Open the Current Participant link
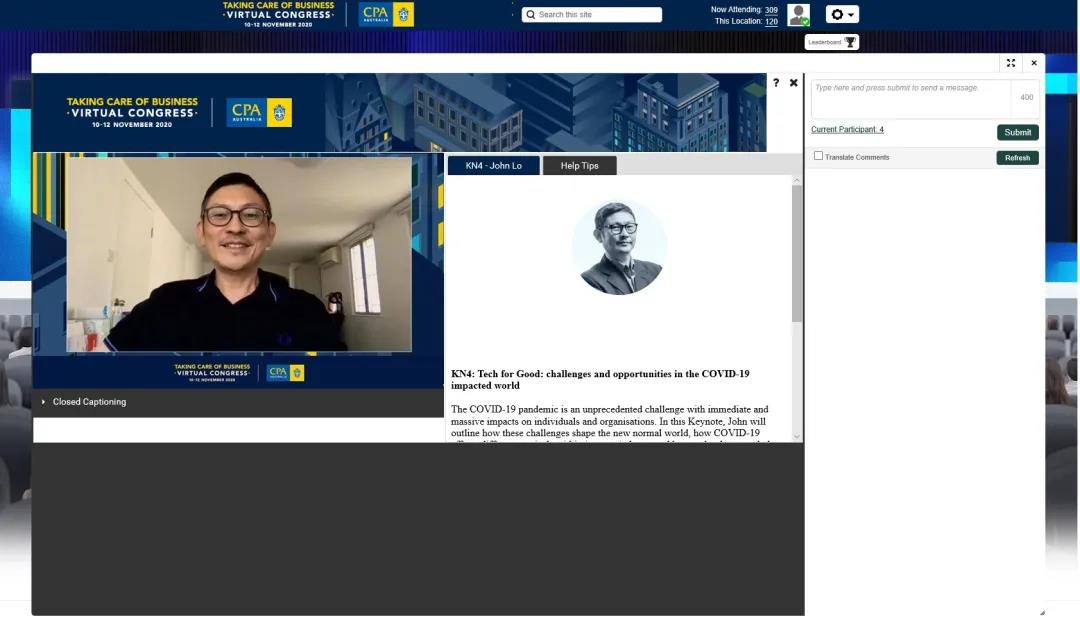The image size is (1080, 619). click(847, 130)
